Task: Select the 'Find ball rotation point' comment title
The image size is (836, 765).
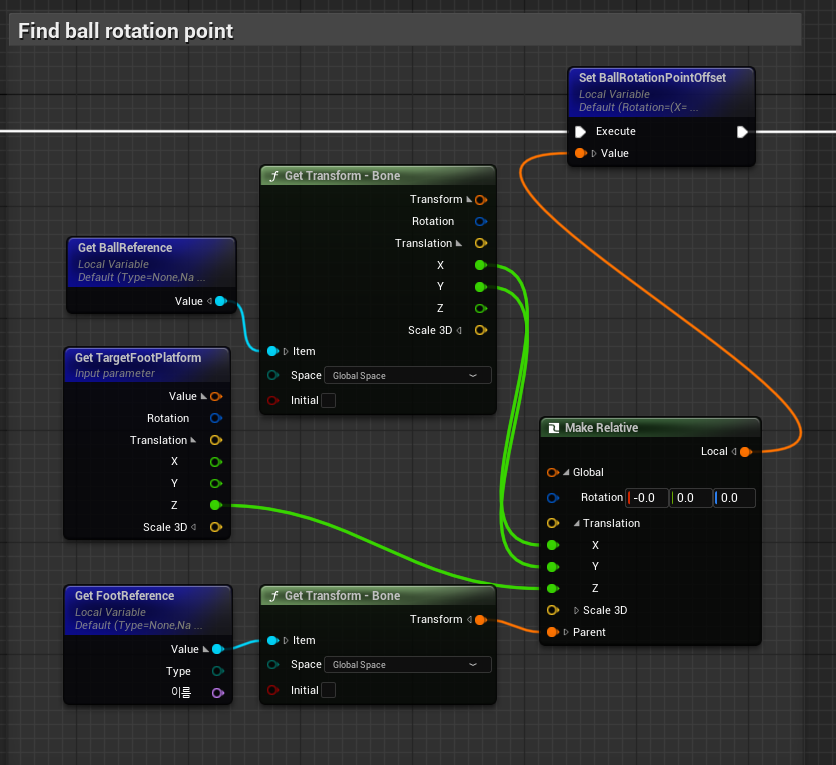Action: click(x=126, y=31)
